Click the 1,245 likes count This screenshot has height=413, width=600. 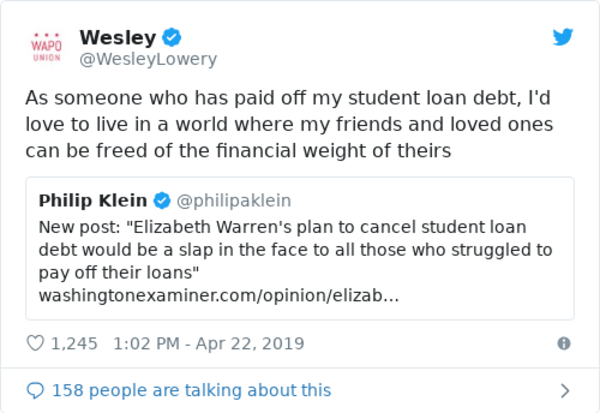pyautogui.click(x=74, y=343)
